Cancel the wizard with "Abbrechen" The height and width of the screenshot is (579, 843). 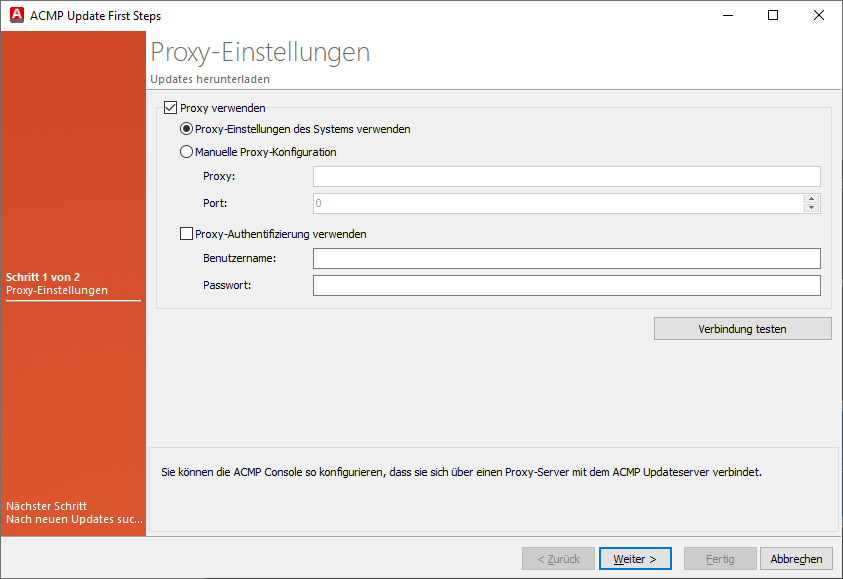796,559
